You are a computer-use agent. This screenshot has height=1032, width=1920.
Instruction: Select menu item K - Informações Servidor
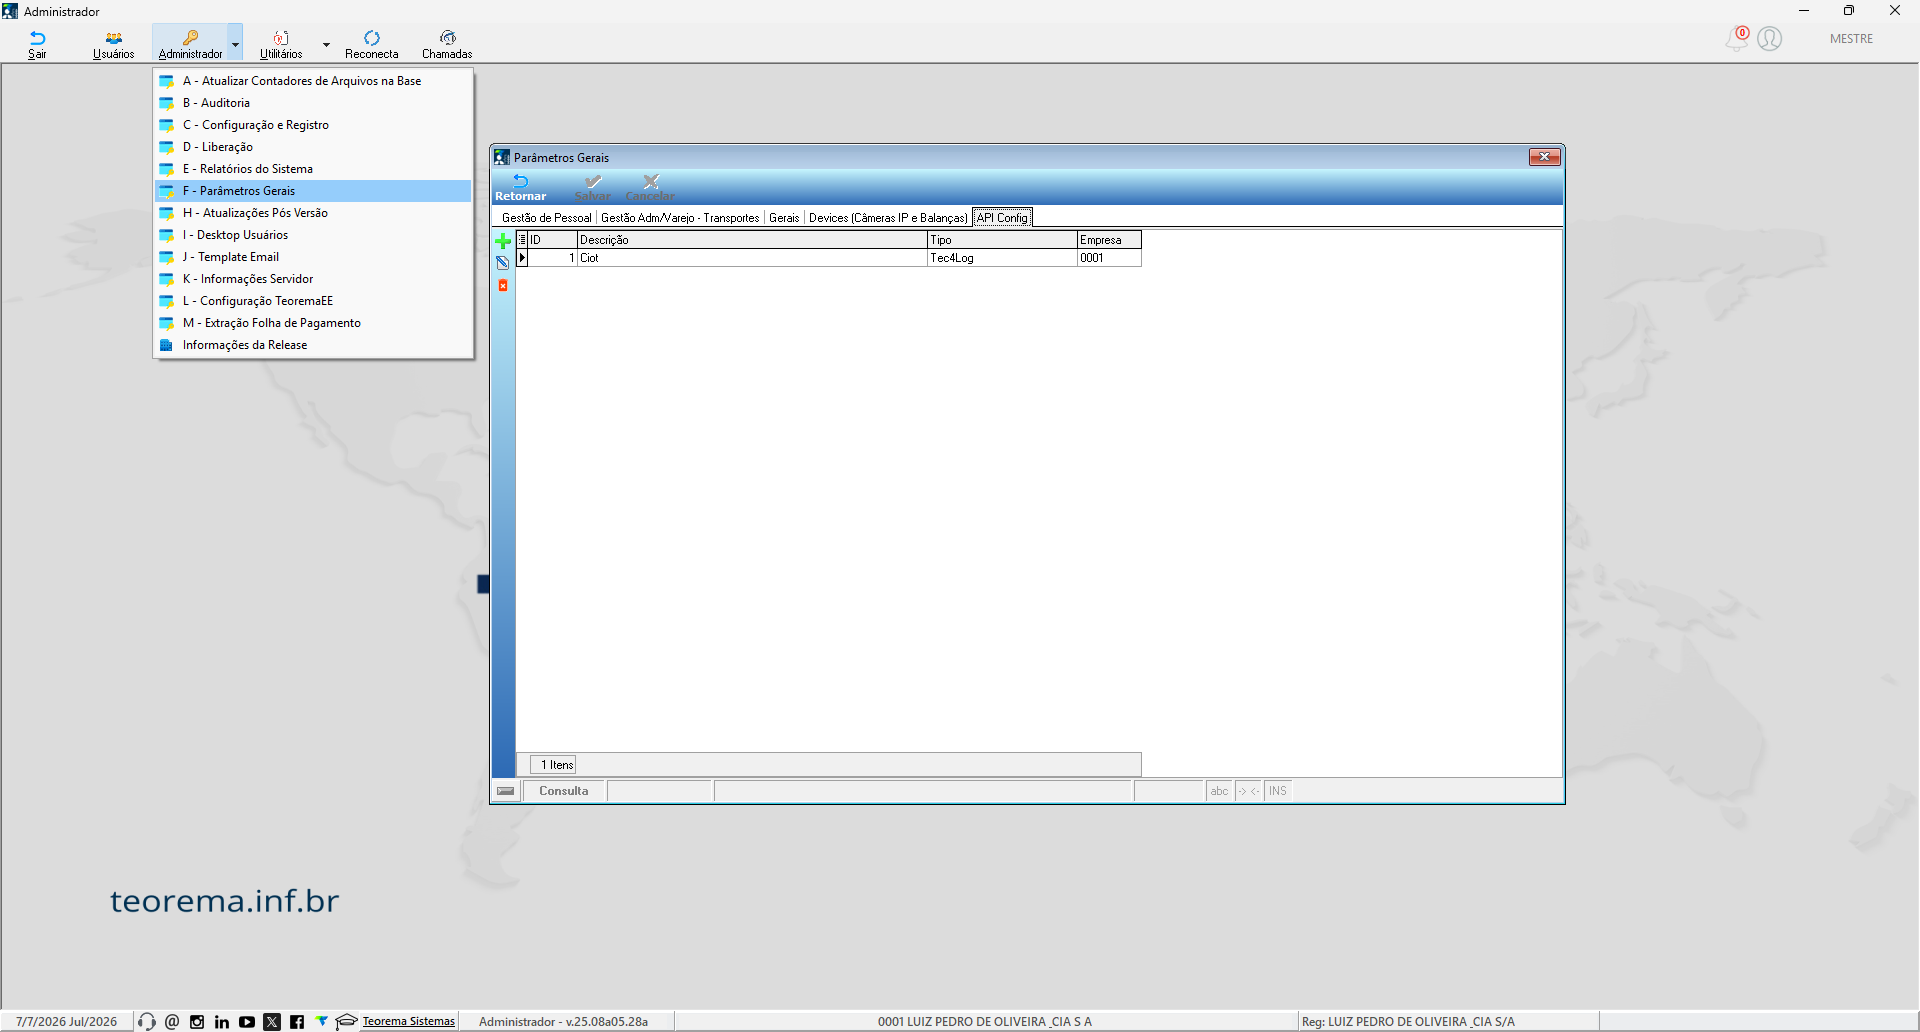(313, 279)
